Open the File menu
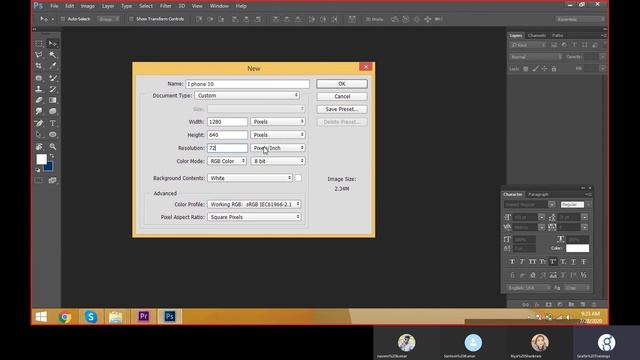Image resolution: width=640 pixels, height=360 pixels. click(54, 6)
